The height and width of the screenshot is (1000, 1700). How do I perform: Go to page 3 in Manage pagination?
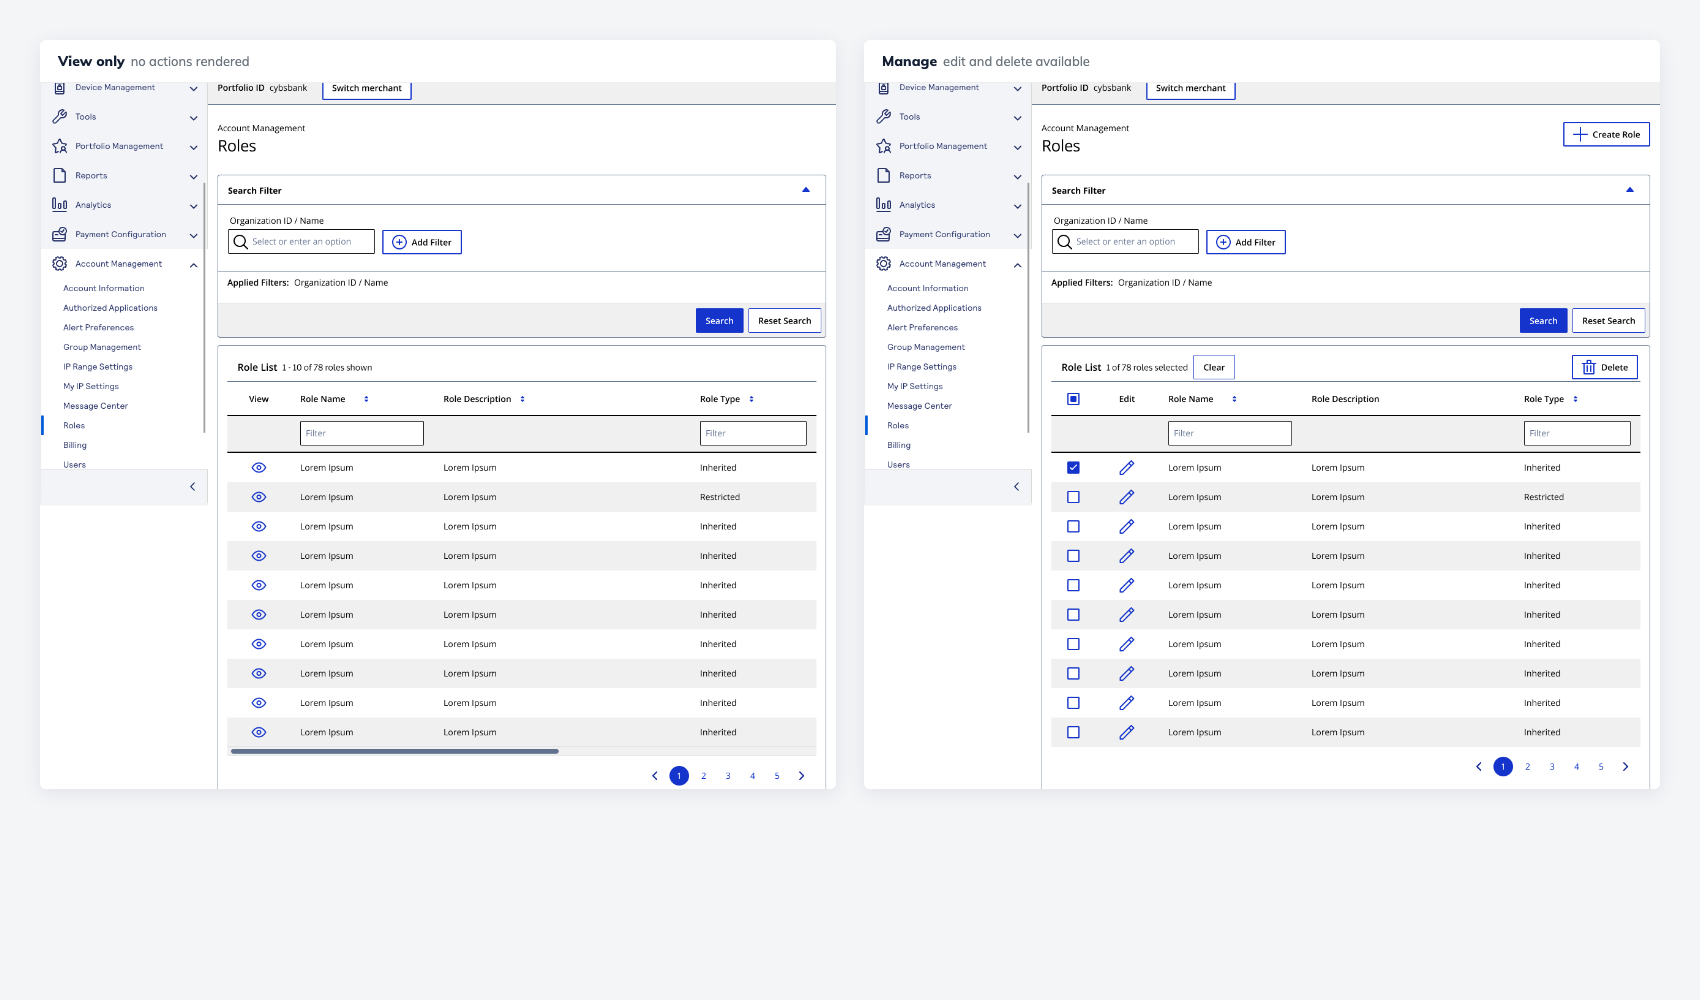(x=1552, y=767)
